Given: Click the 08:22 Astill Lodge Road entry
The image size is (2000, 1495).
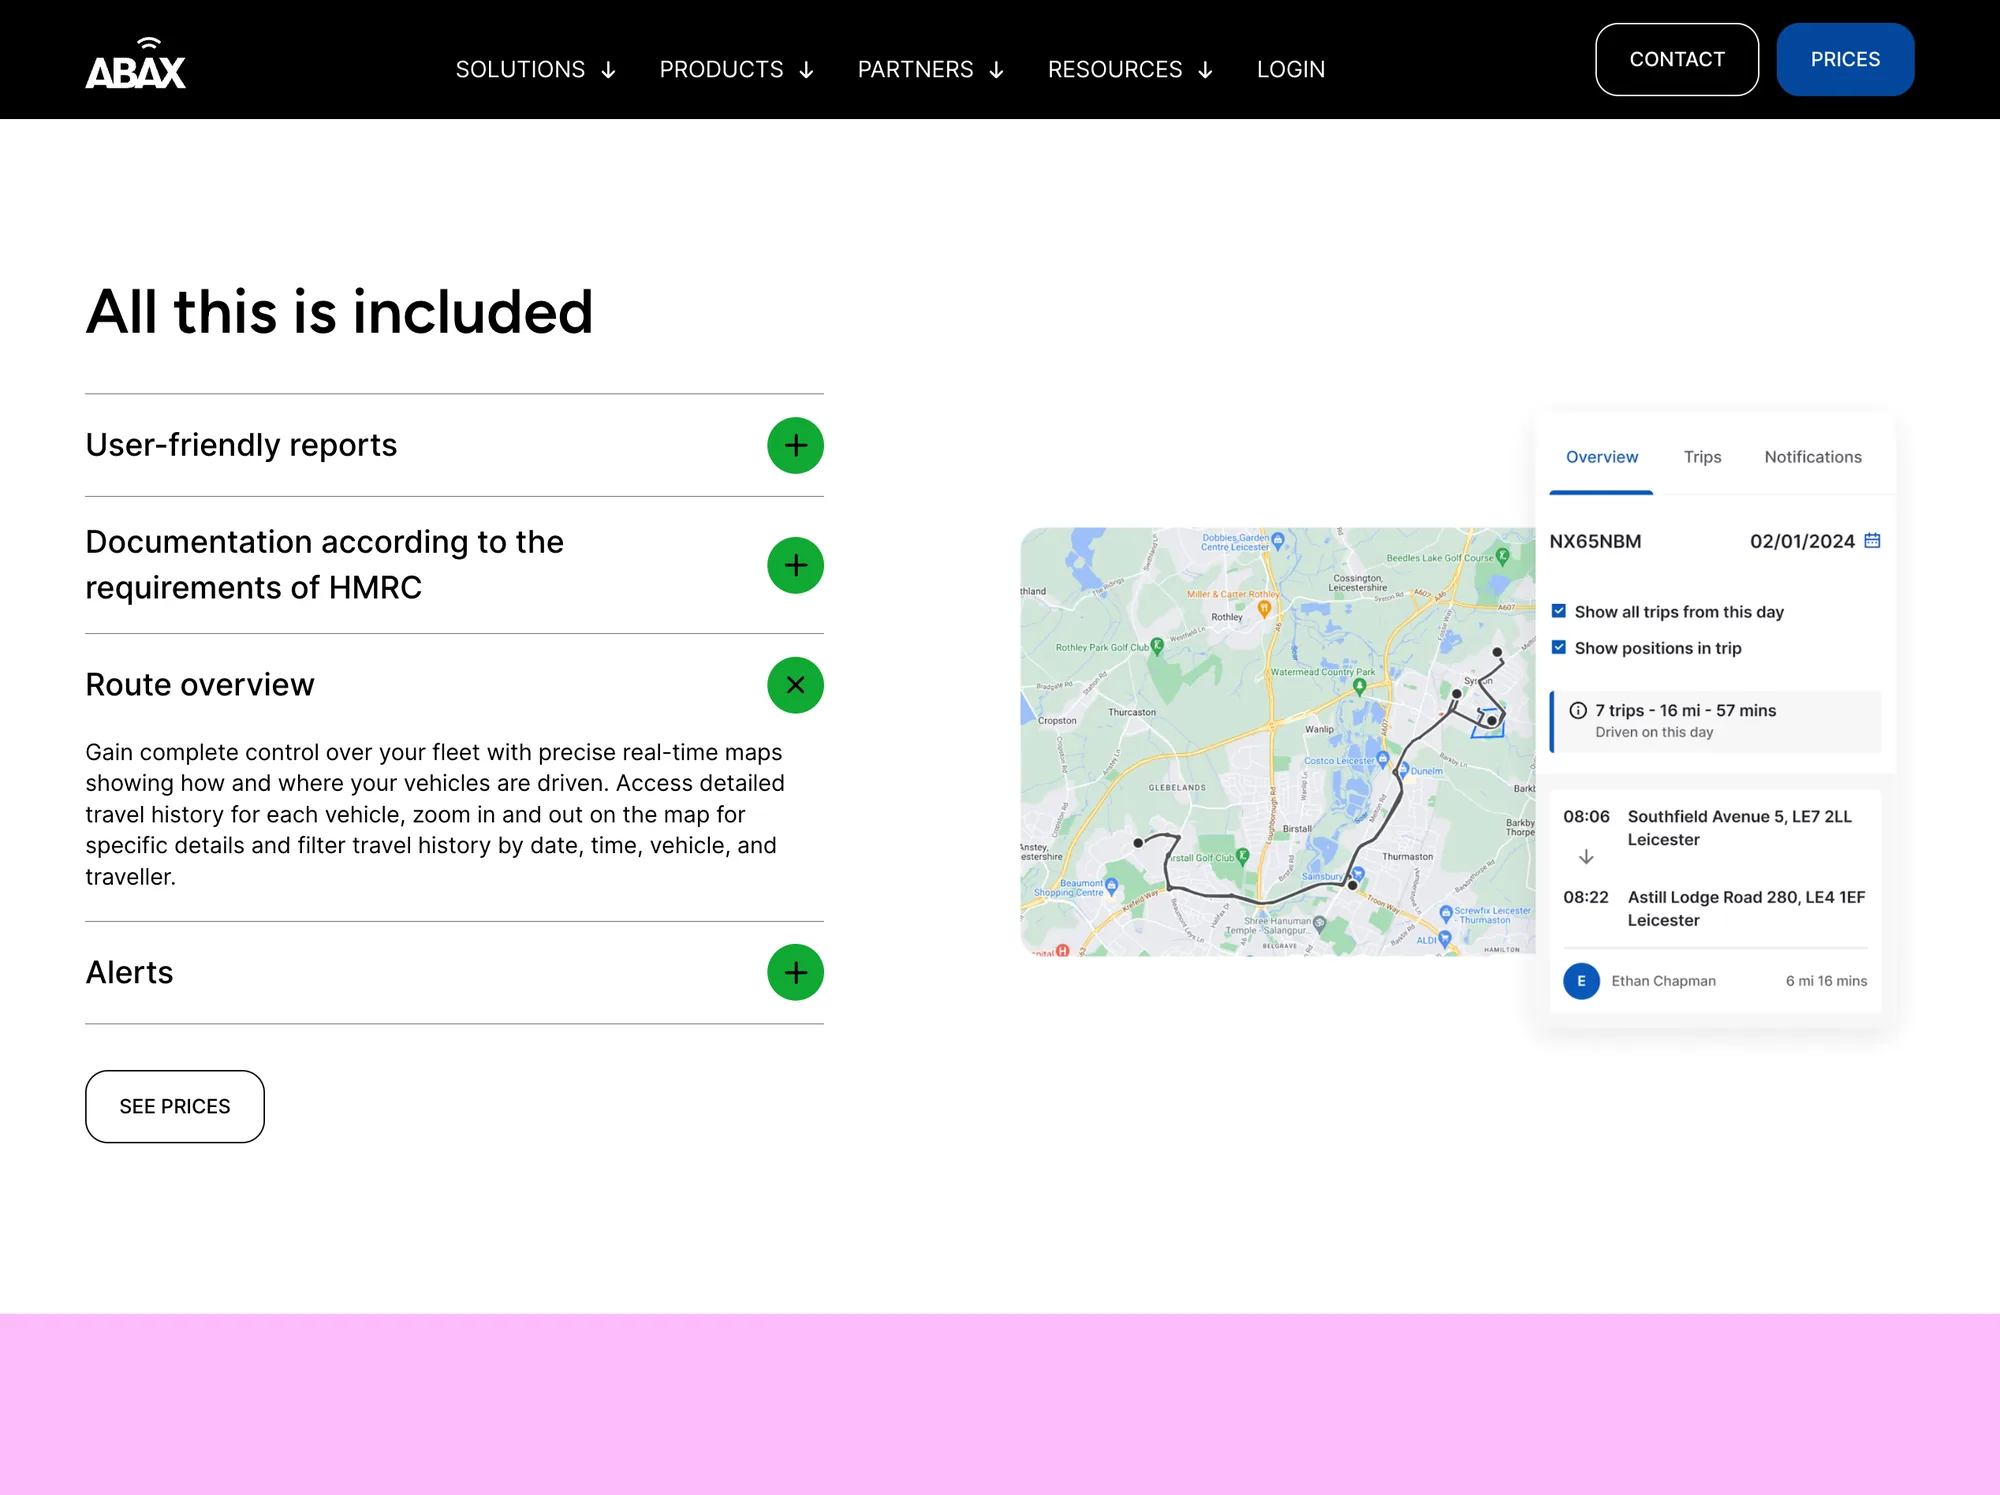Looking at the screenshot, I should click(x=1714, y=908).
